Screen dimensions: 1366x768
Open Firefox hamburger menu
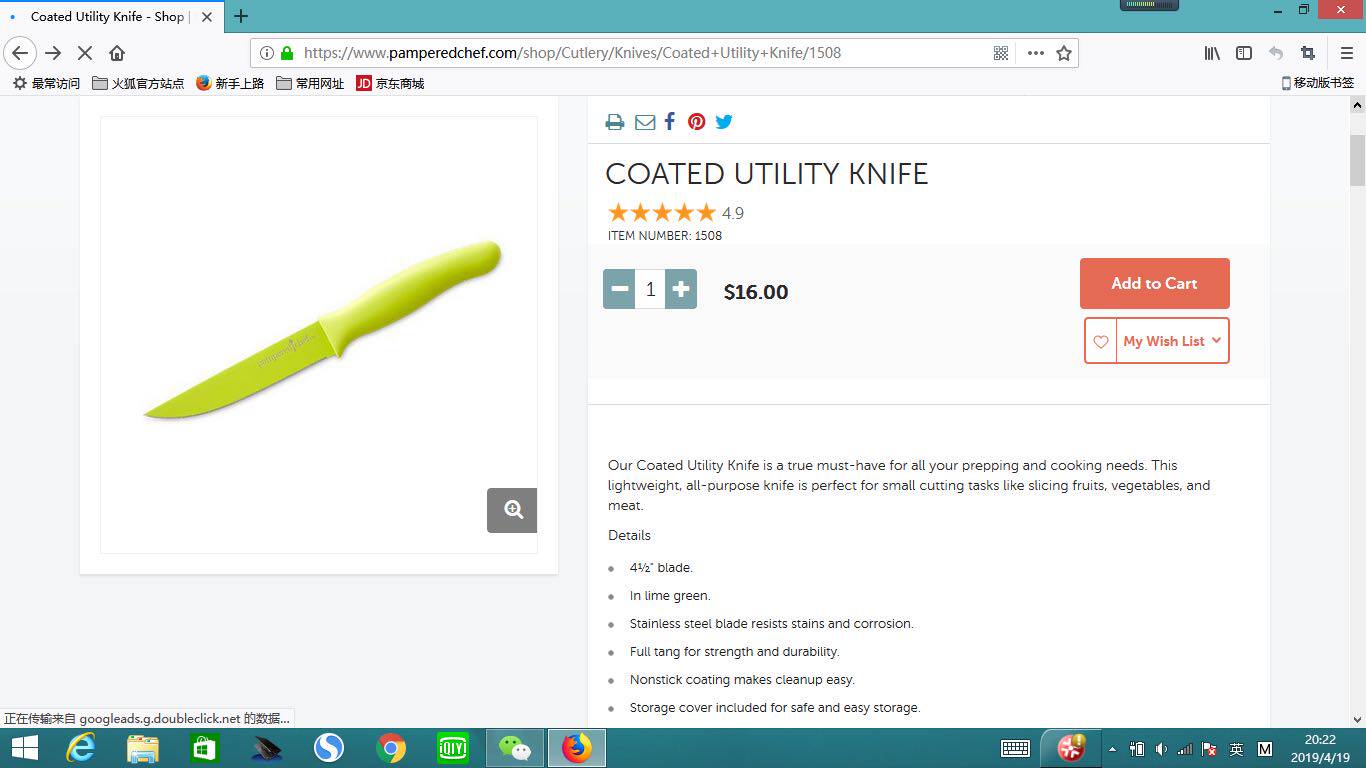tap(1346, 53)
